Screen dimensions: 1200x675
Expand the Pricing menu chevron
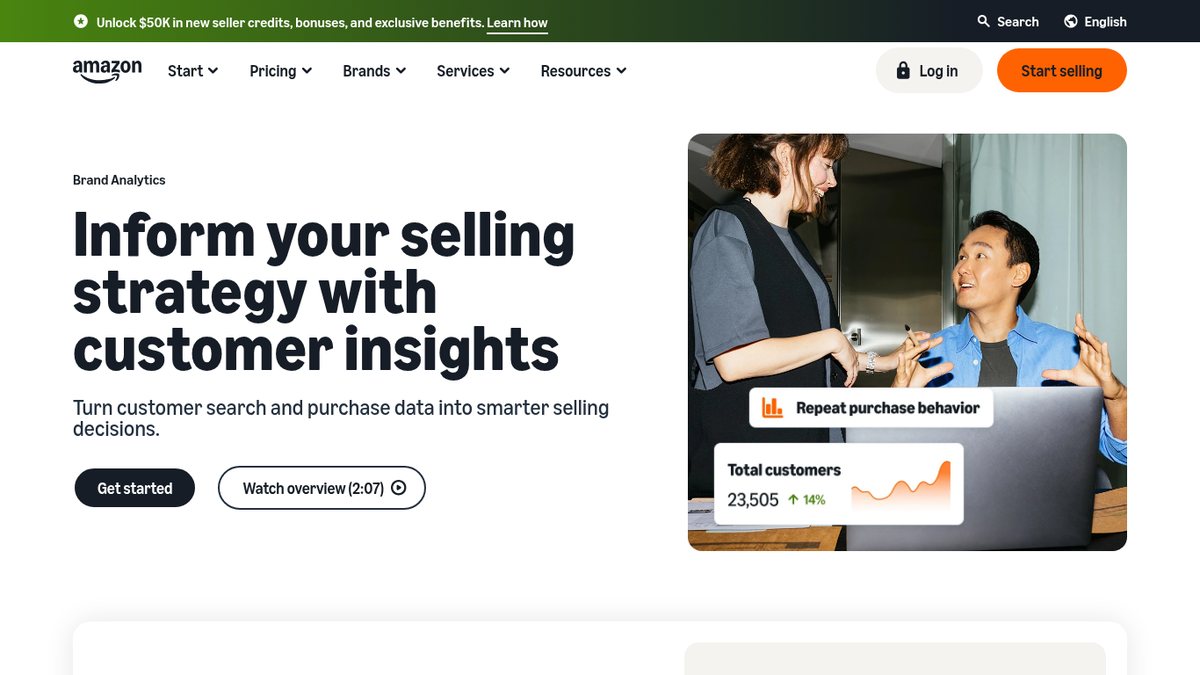tap(307, 71)
